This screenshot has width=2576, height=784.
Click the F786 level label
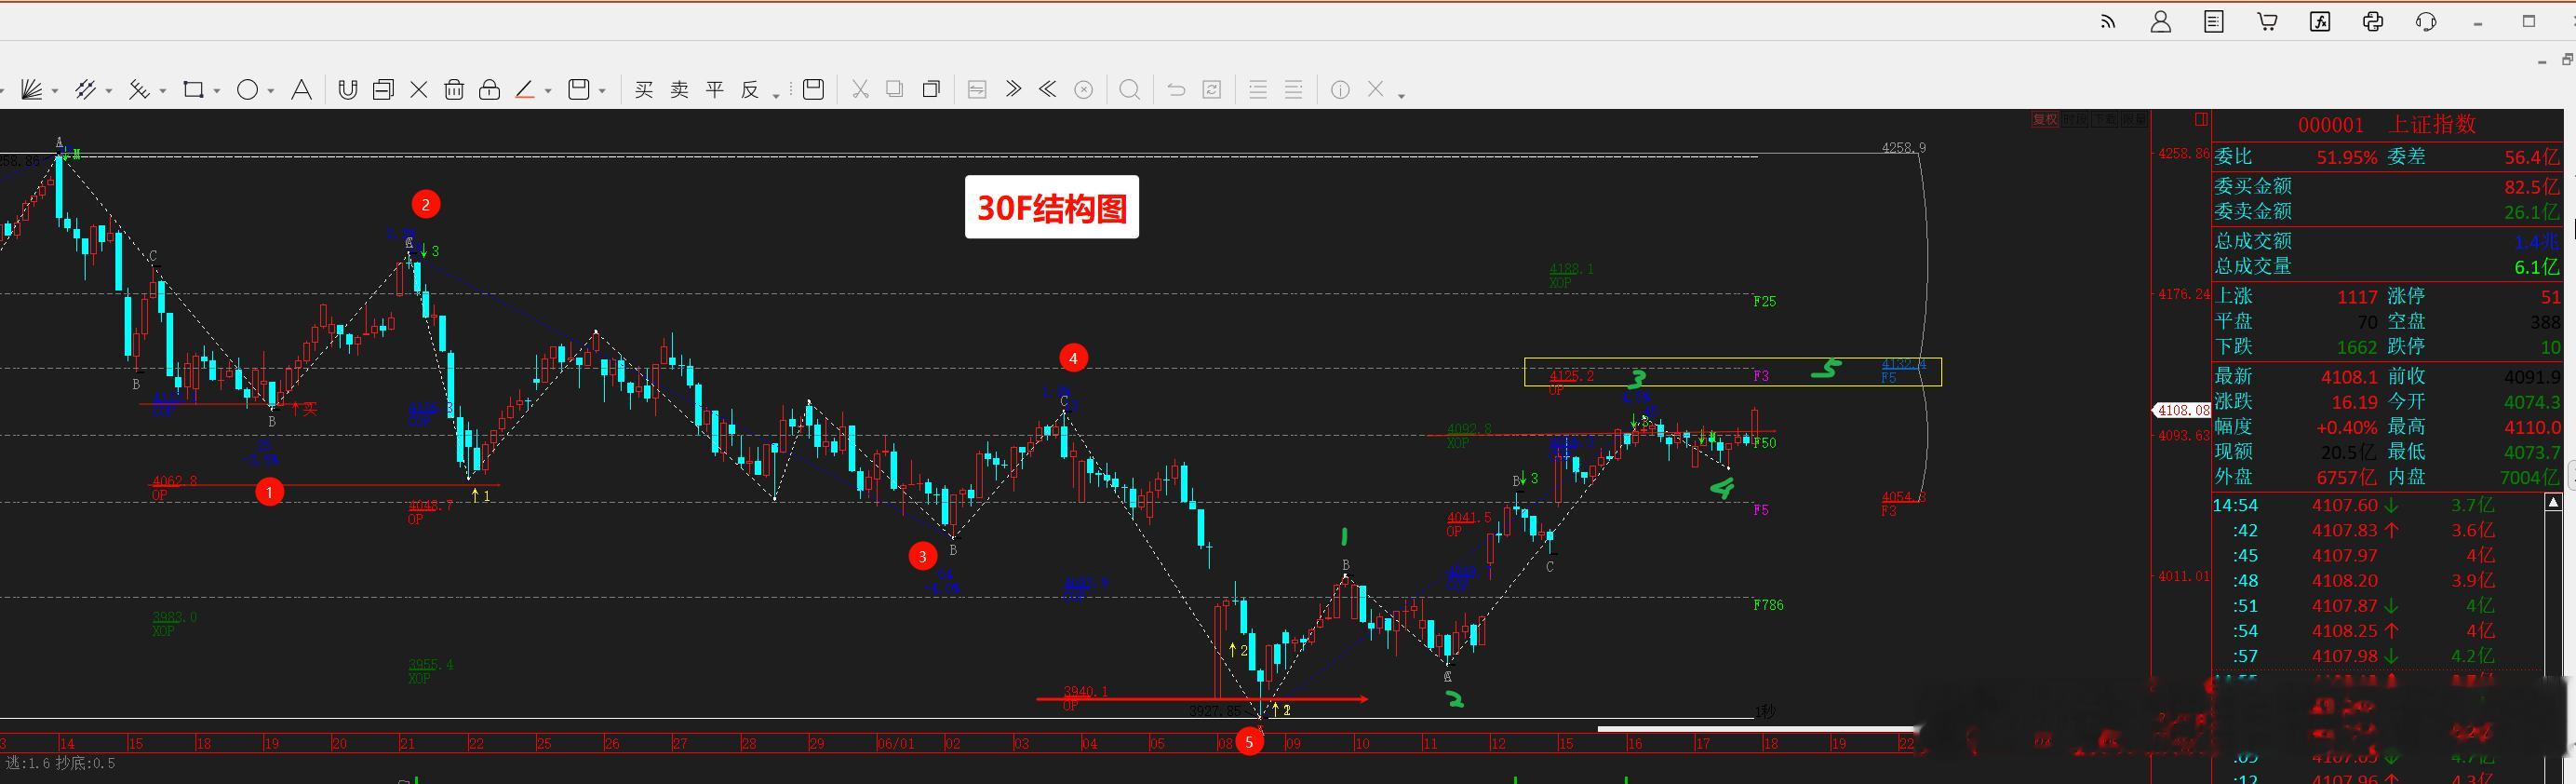tap(1768, 605)
